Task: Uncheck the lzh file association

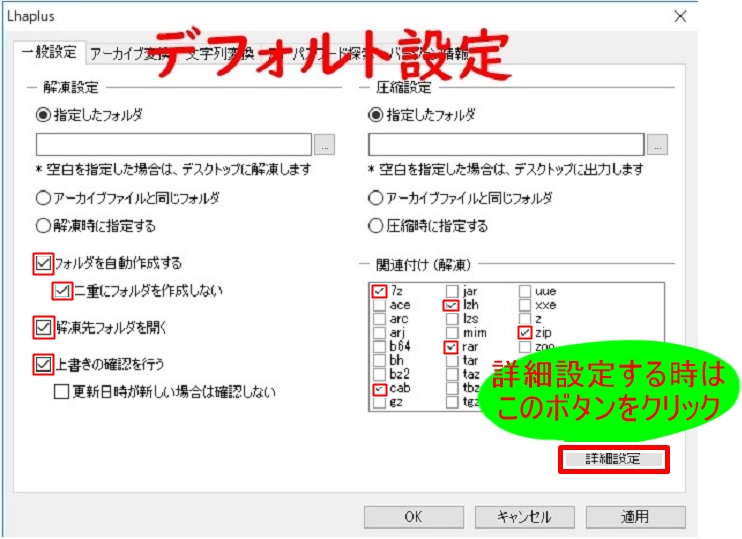Action: pos(451,305)
